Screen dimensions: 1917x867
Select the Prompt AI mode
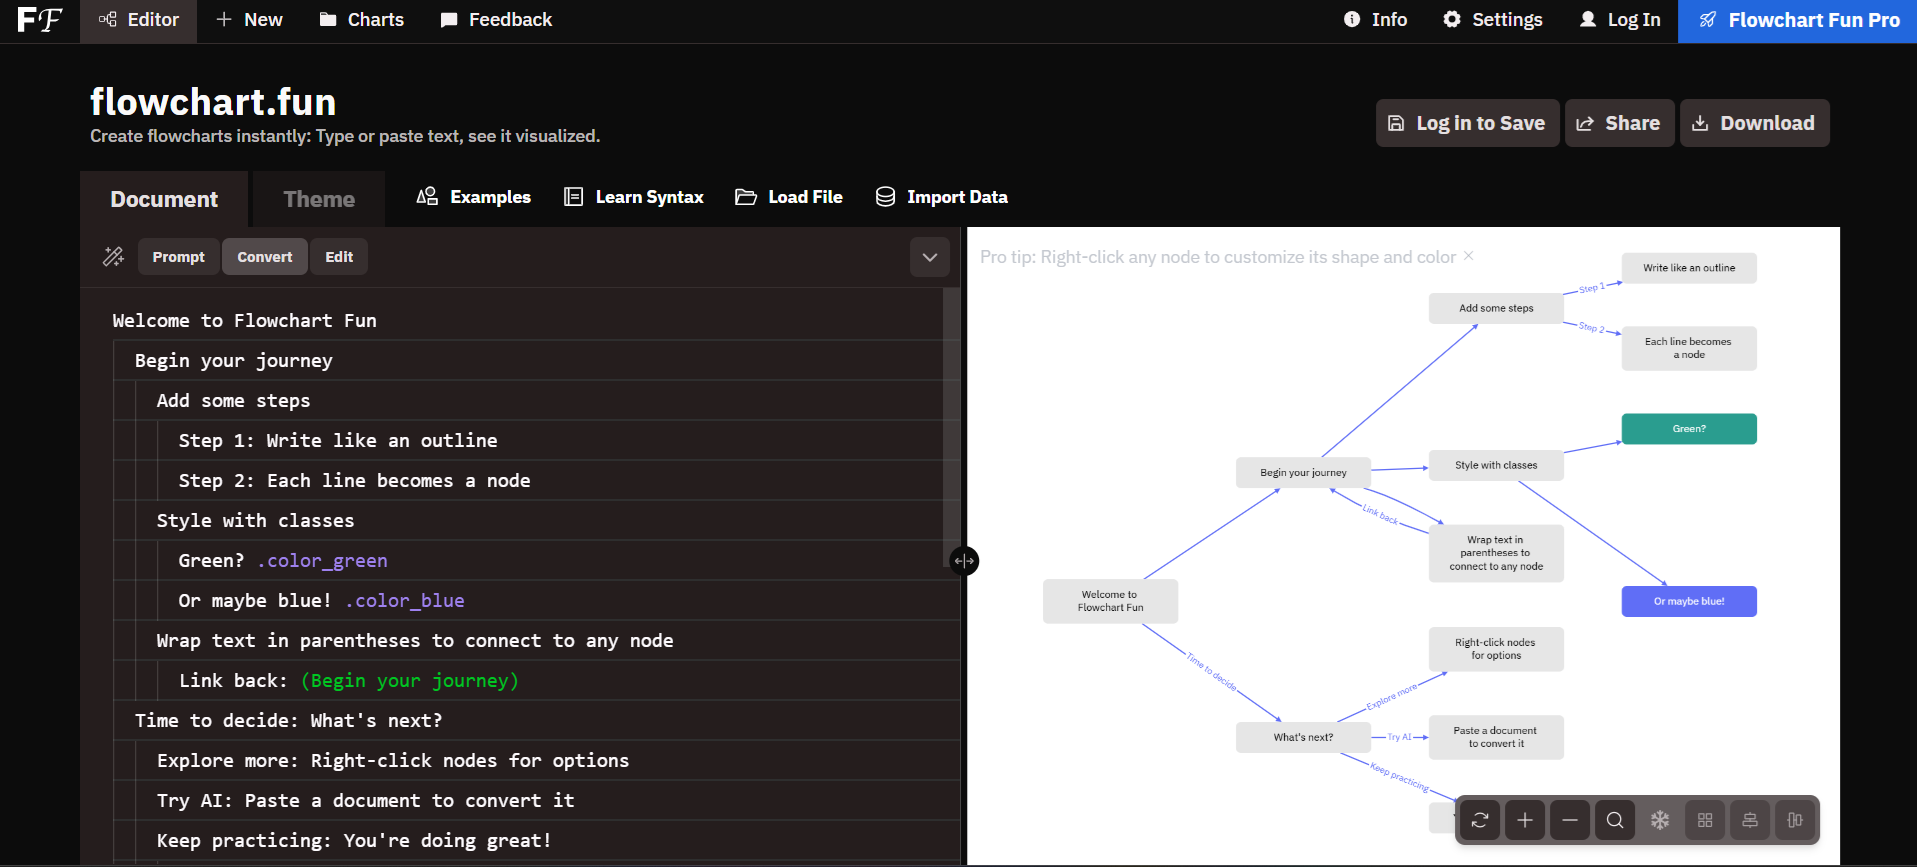[x=178, y=257]
